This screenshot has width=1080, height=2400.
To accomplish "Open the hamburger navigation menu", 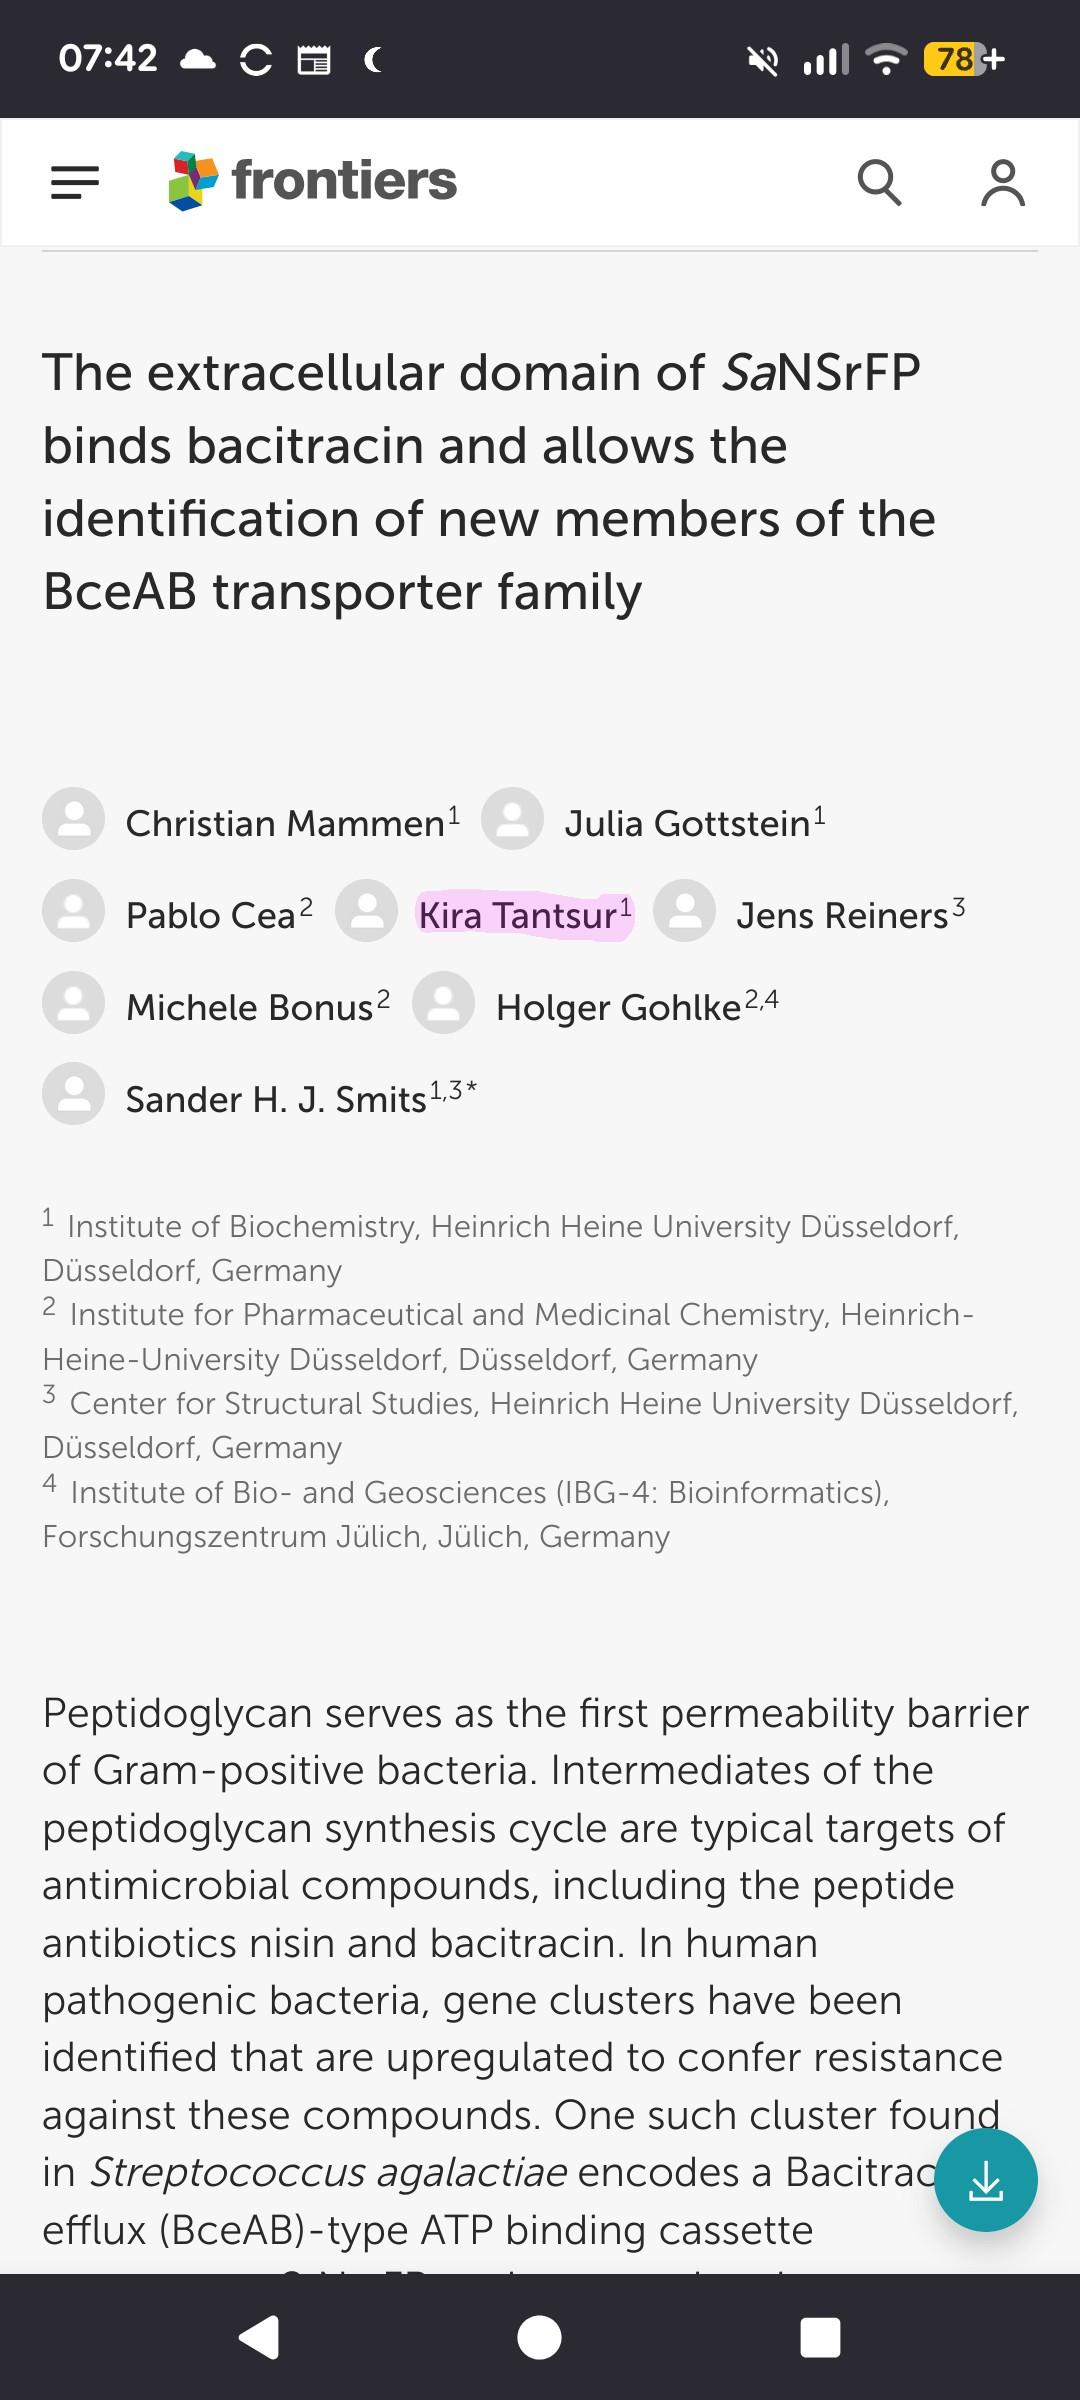I will (x=75, y=182).
